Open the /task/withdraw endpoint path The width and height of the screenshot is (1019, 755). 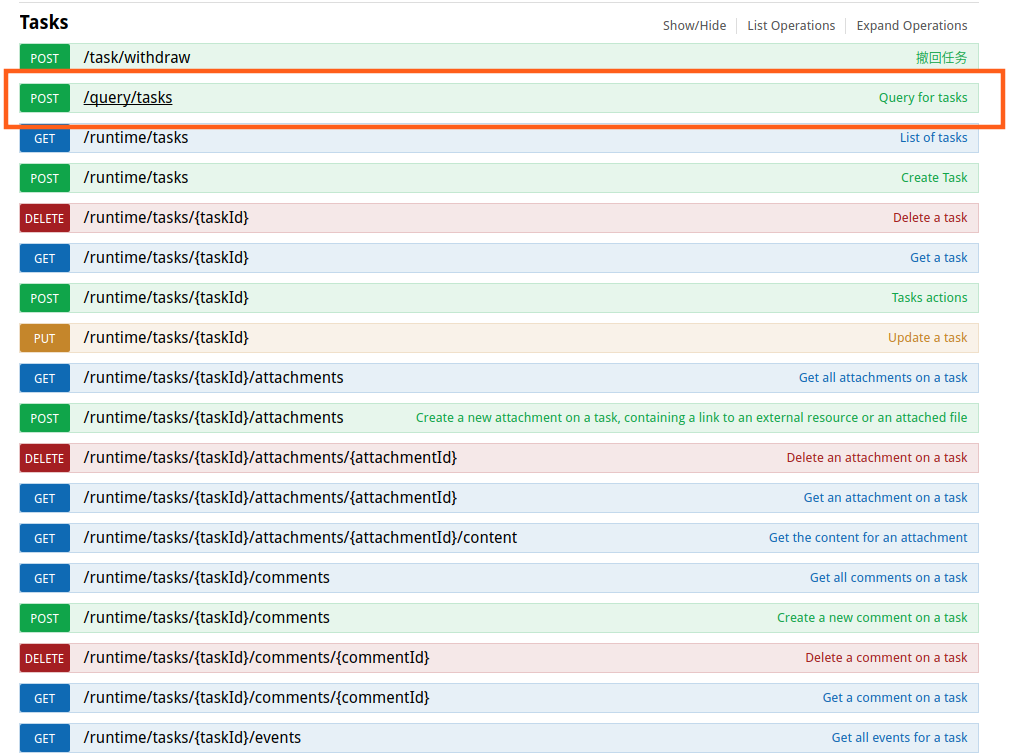(x=137, y=58)
